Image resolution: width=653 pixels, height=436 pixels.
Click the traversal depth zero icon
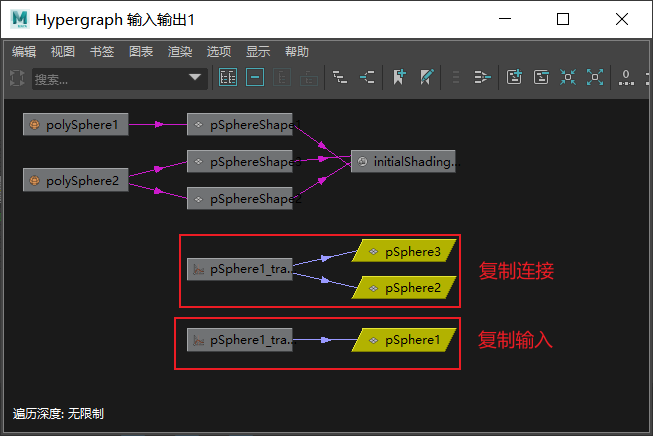[626, 77]
